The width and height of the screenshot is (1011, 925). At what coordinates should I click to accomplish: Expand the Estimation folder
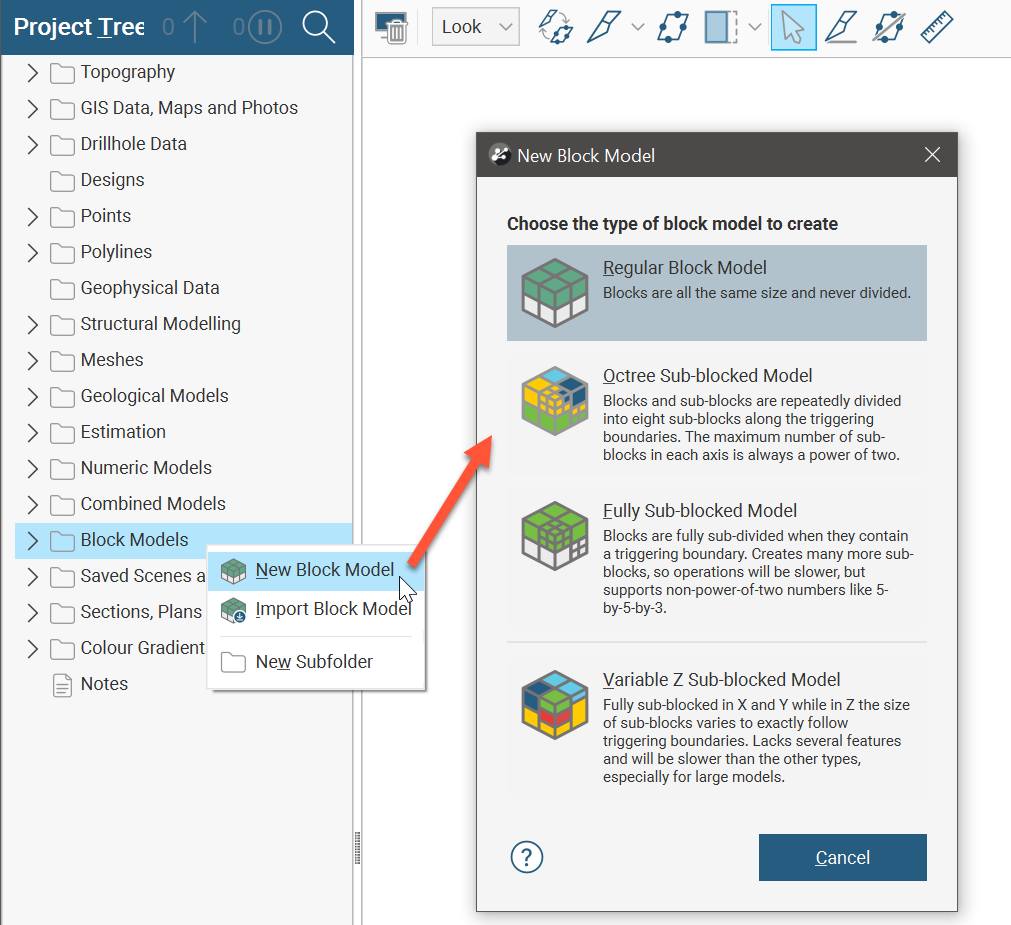33,433
